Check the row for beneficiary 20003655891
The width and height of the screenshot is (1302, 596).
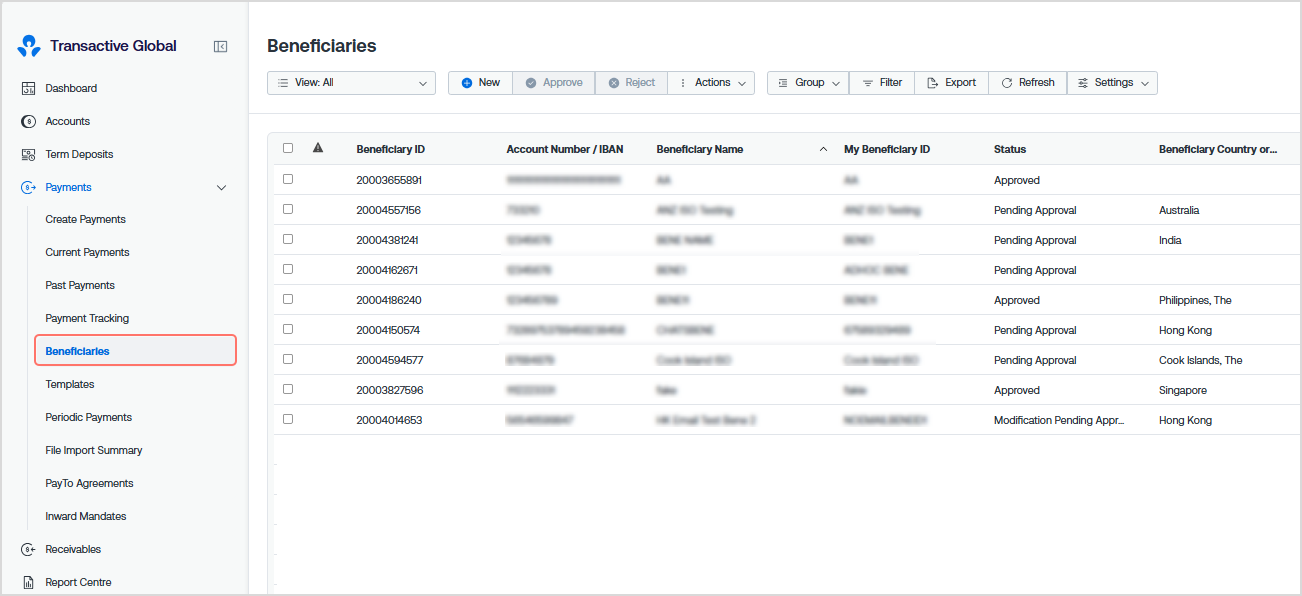pyautogui.click(x=288, y=179)
